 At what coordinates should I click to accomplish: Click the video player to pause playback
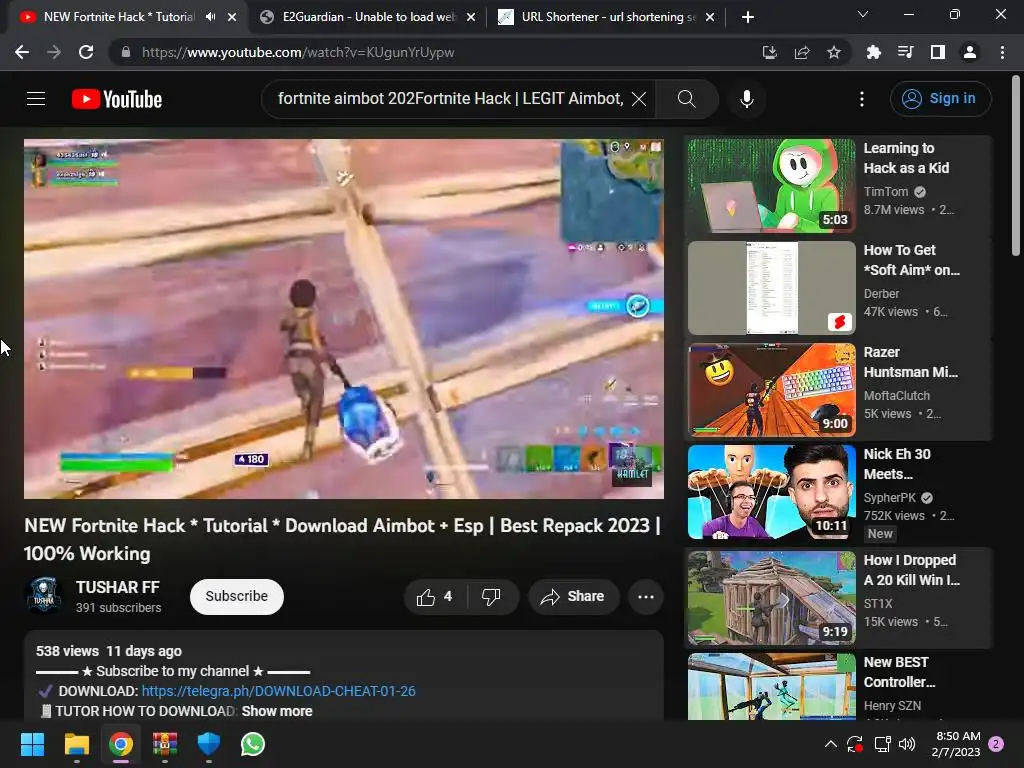(344, 319)
